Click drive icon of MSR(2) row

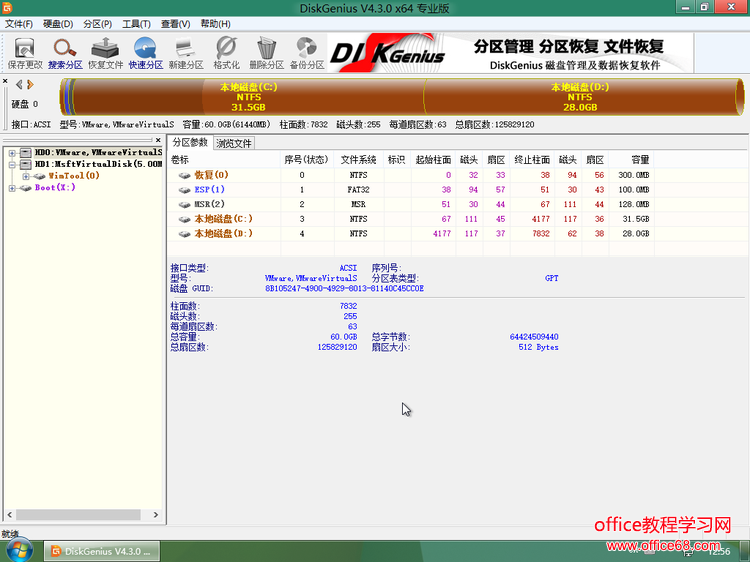pyautogui.click(x=184, y=205)
